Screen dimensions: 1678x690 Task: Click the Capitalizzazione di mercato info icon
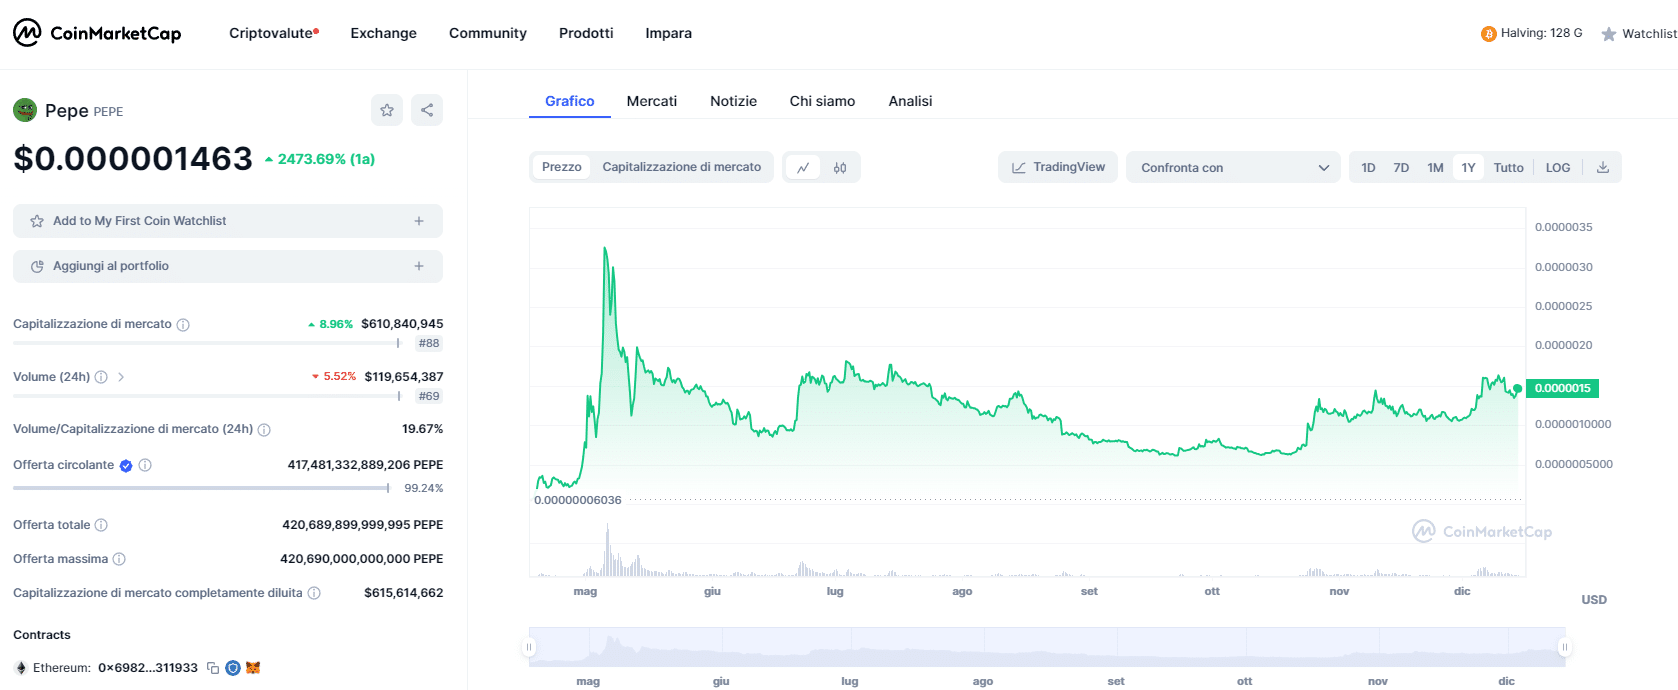tap(183, 325)
